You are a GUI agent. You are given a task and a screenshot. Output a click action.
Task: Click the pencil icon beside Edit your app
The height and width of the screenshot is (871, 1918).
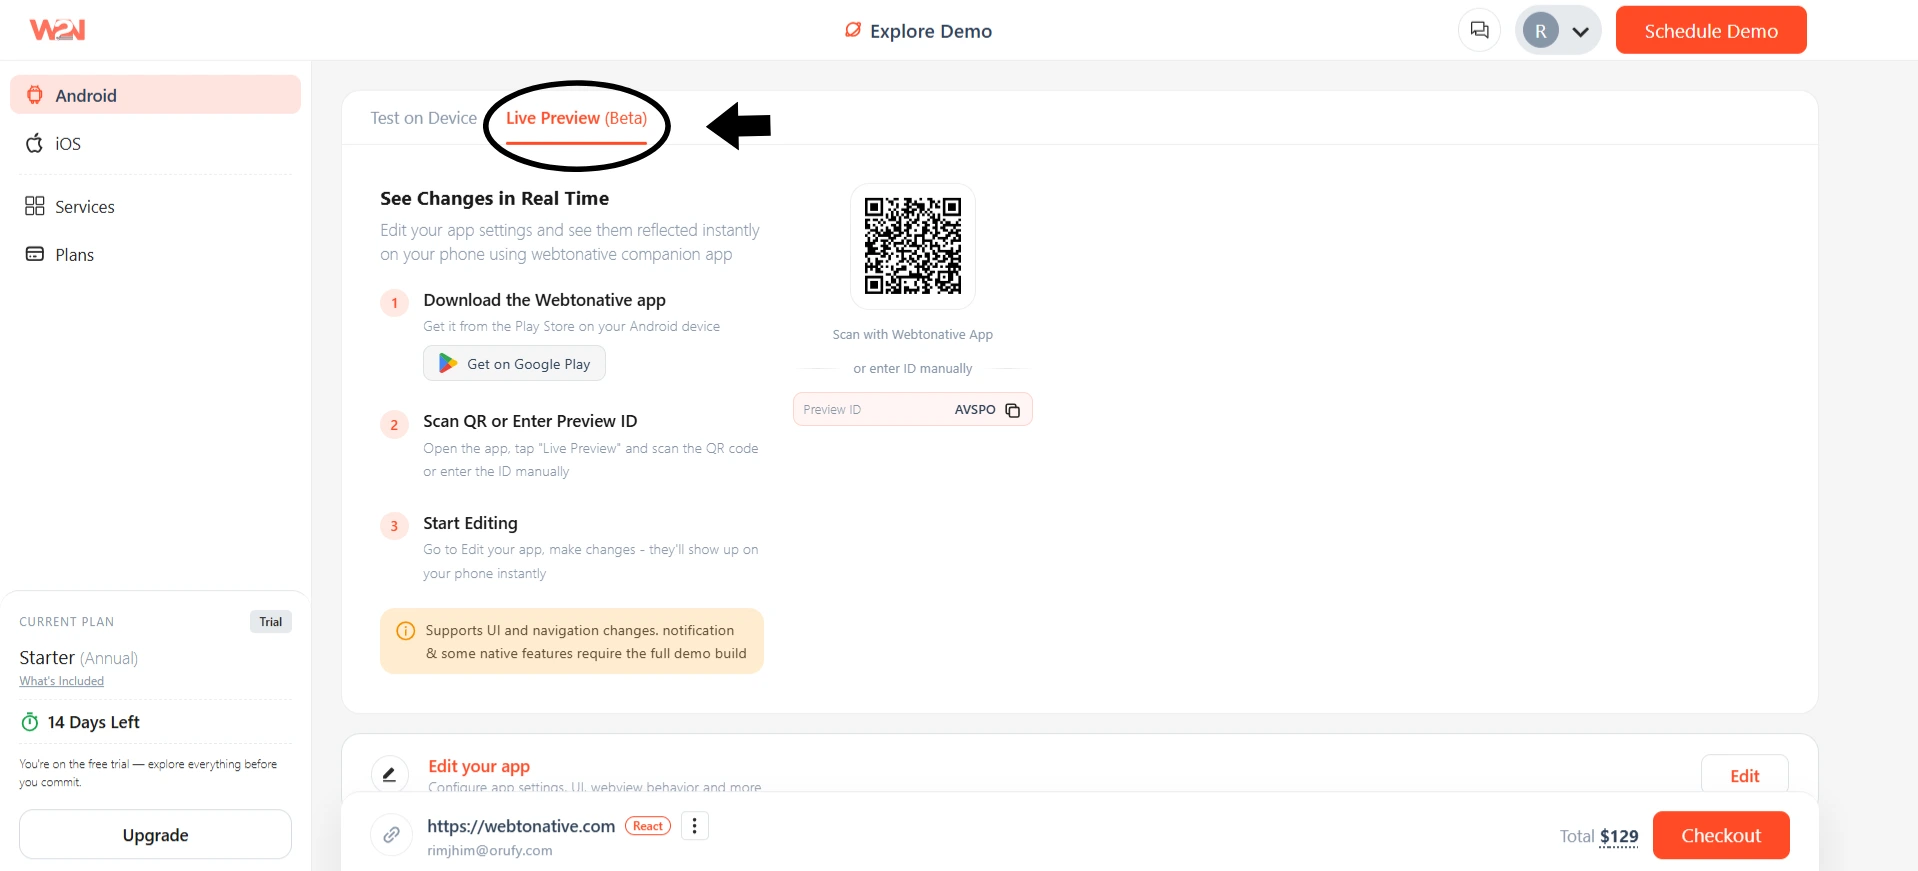click(389, 774)
